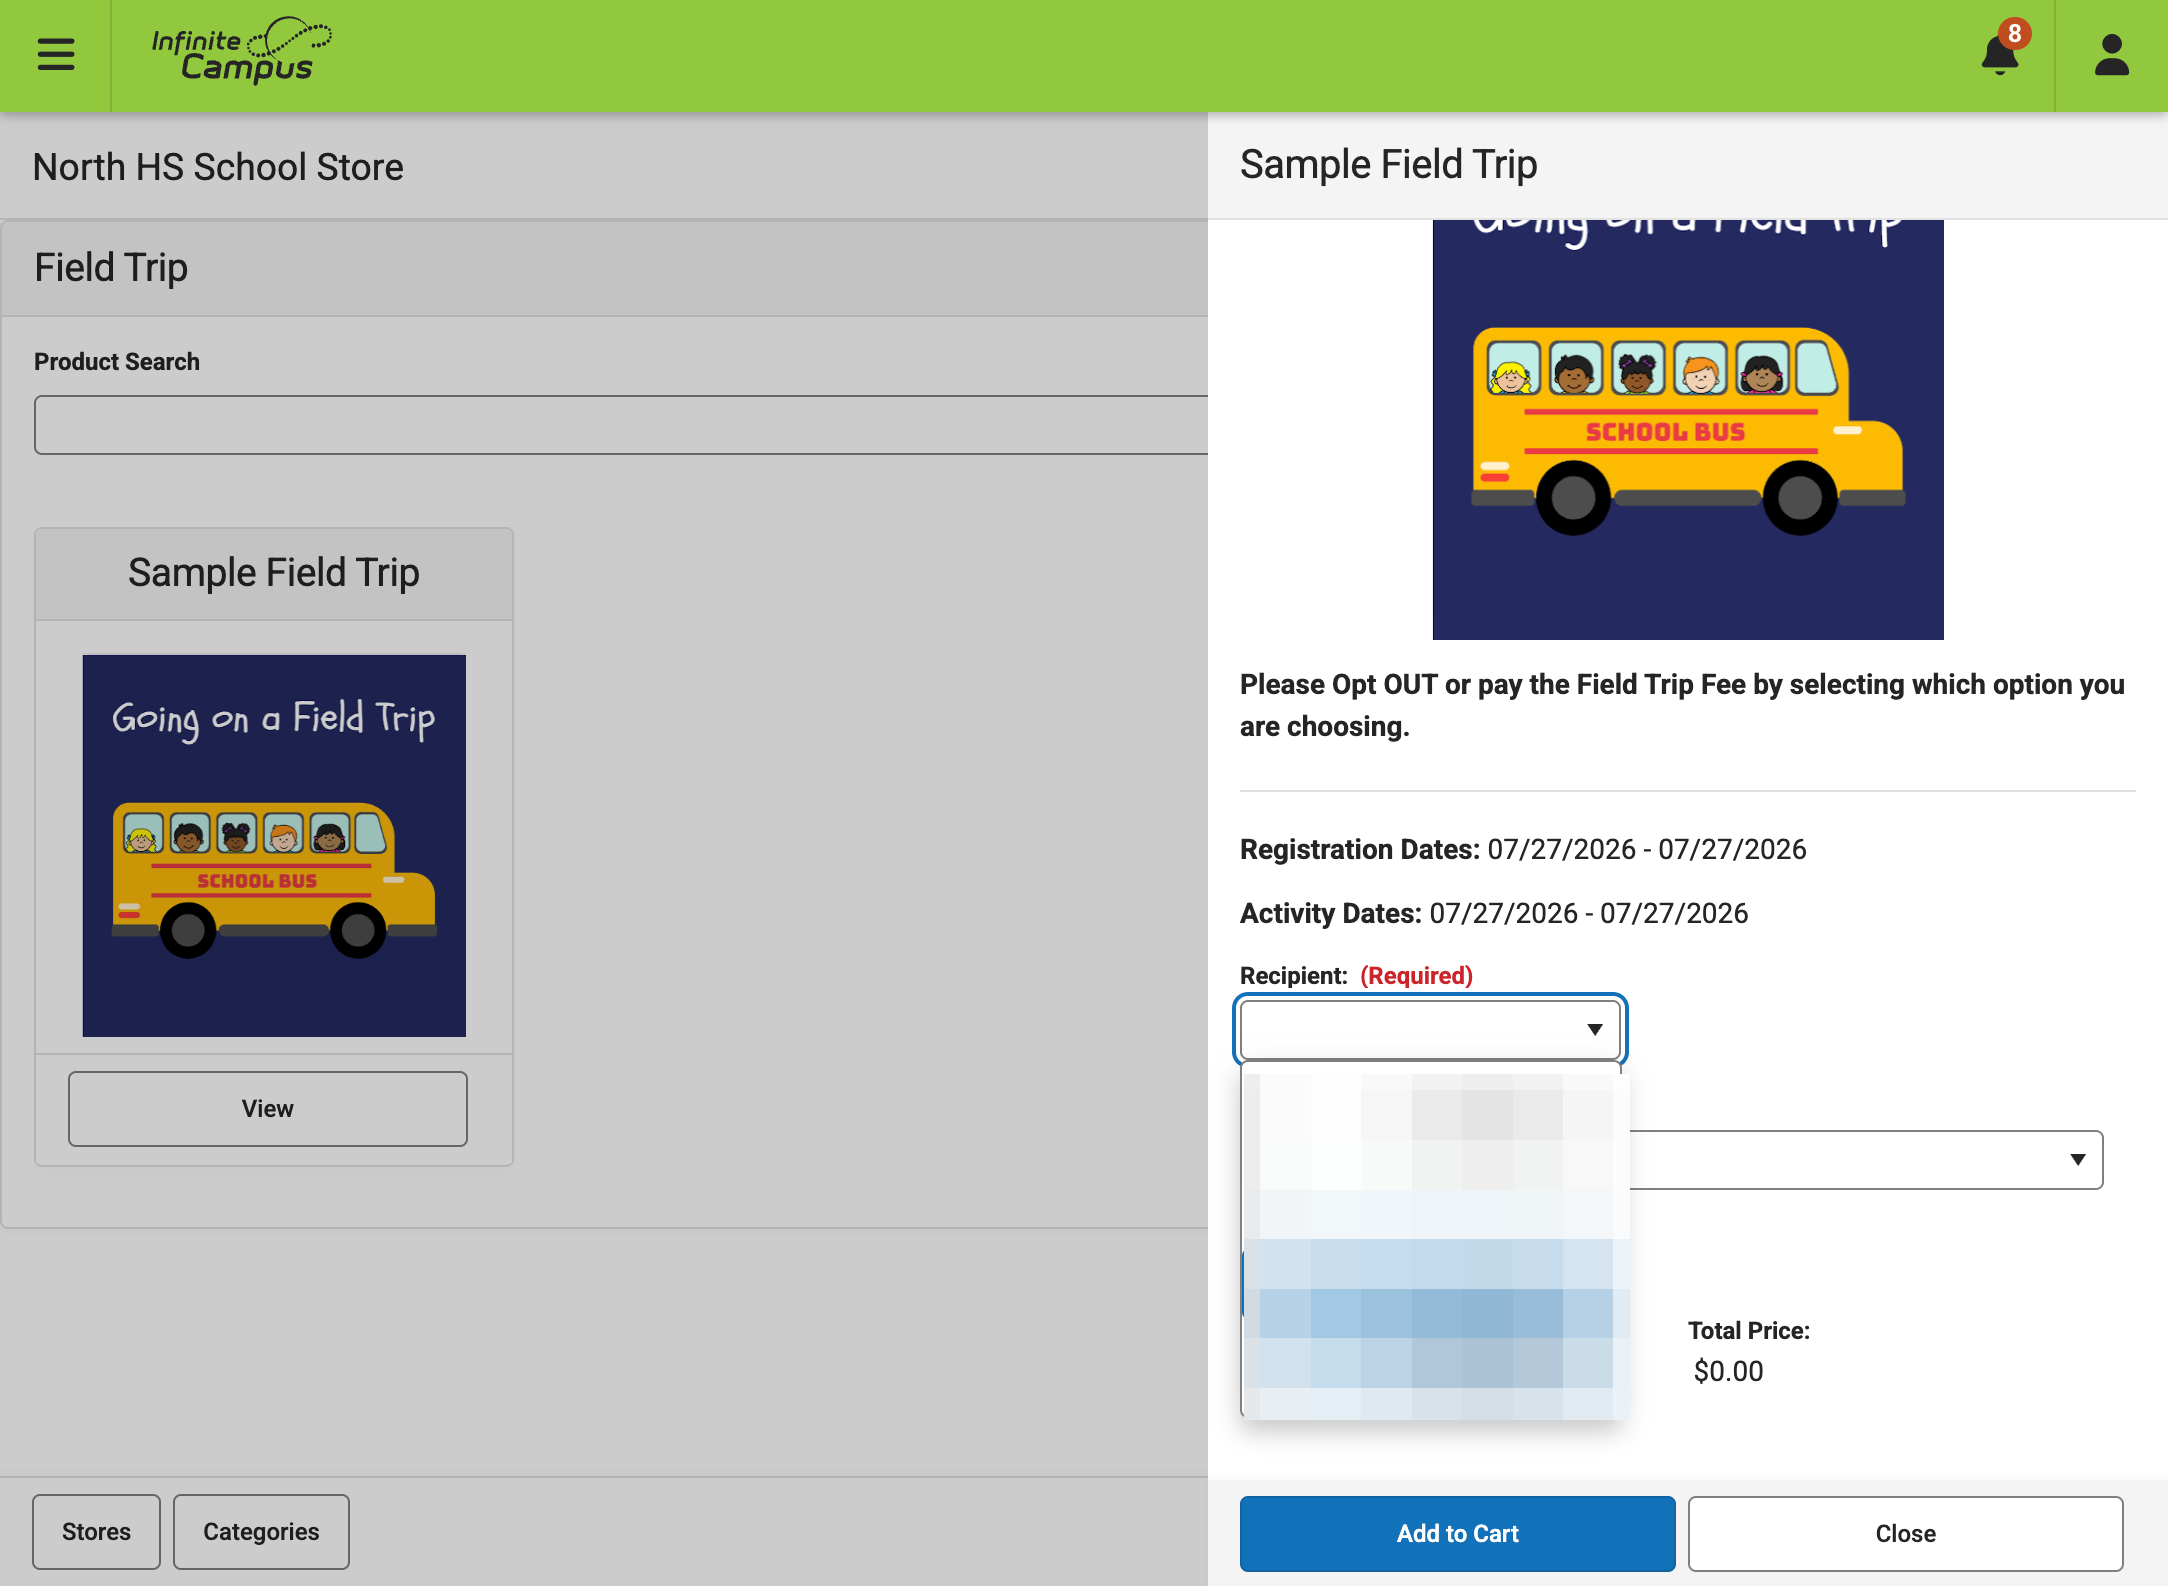
Task: Close the Sample Field Trip panel
Action: pos(1905,1533)
